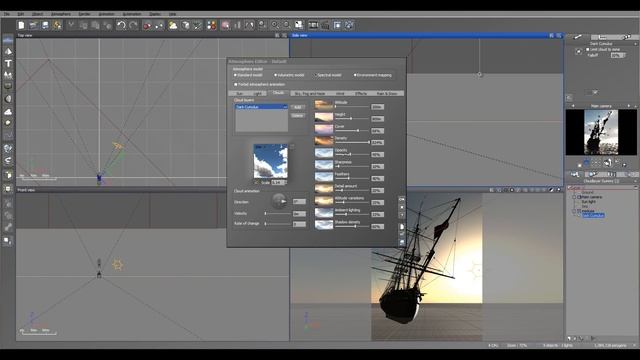The image size is (640, 360).
Task: Click the cube object toolbar icon
Action: 185,25
